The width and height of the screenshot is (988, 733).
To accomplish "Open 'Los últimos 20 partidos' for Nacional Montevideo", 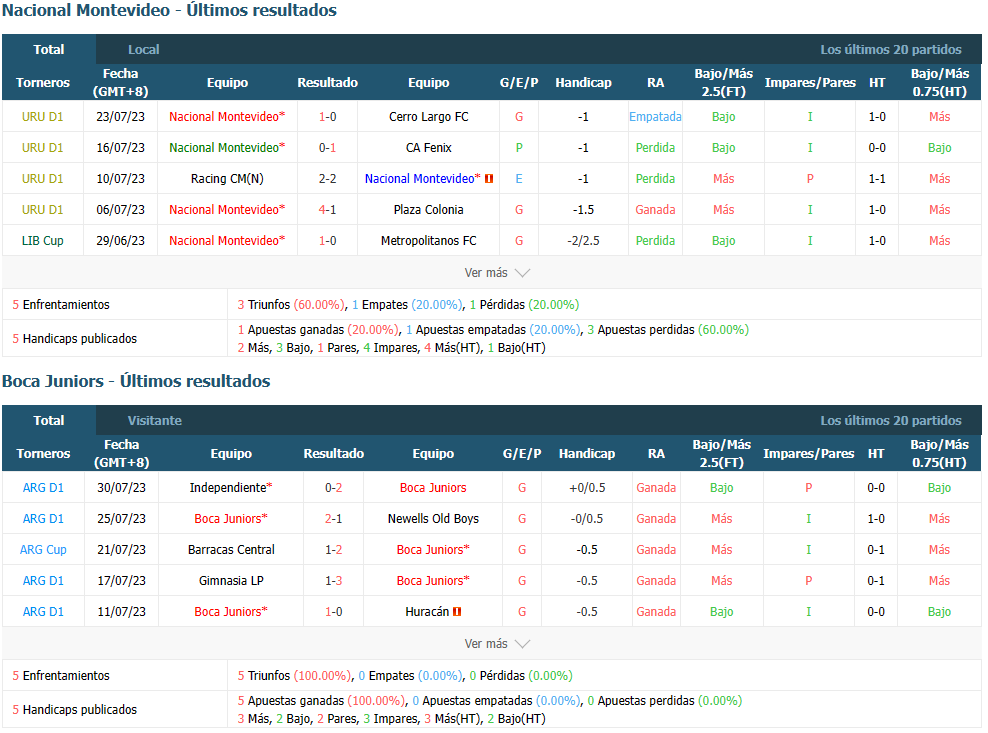I will click(890, 49).
